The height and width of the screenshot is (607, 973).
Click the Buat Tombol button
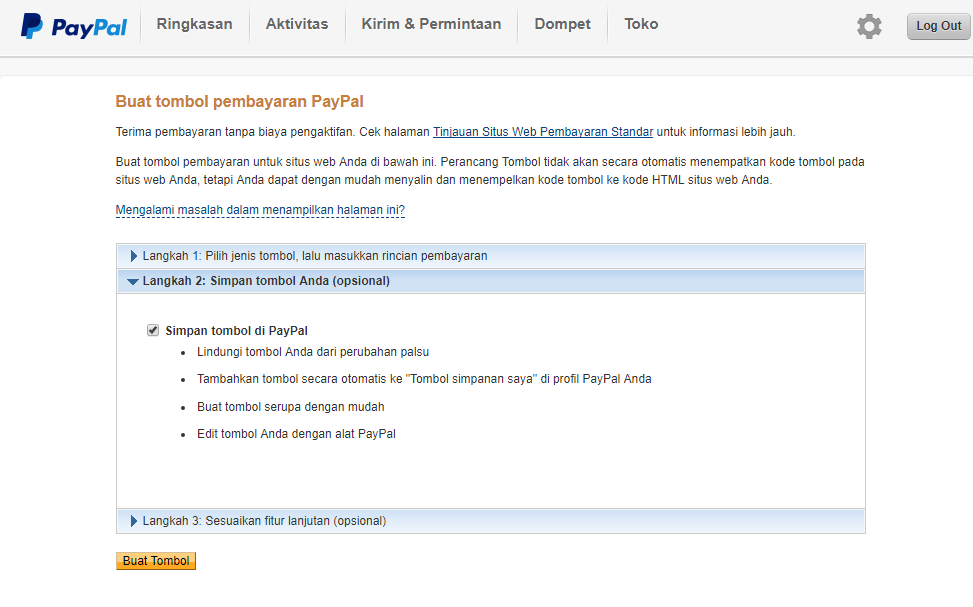[x=156, y=561]
